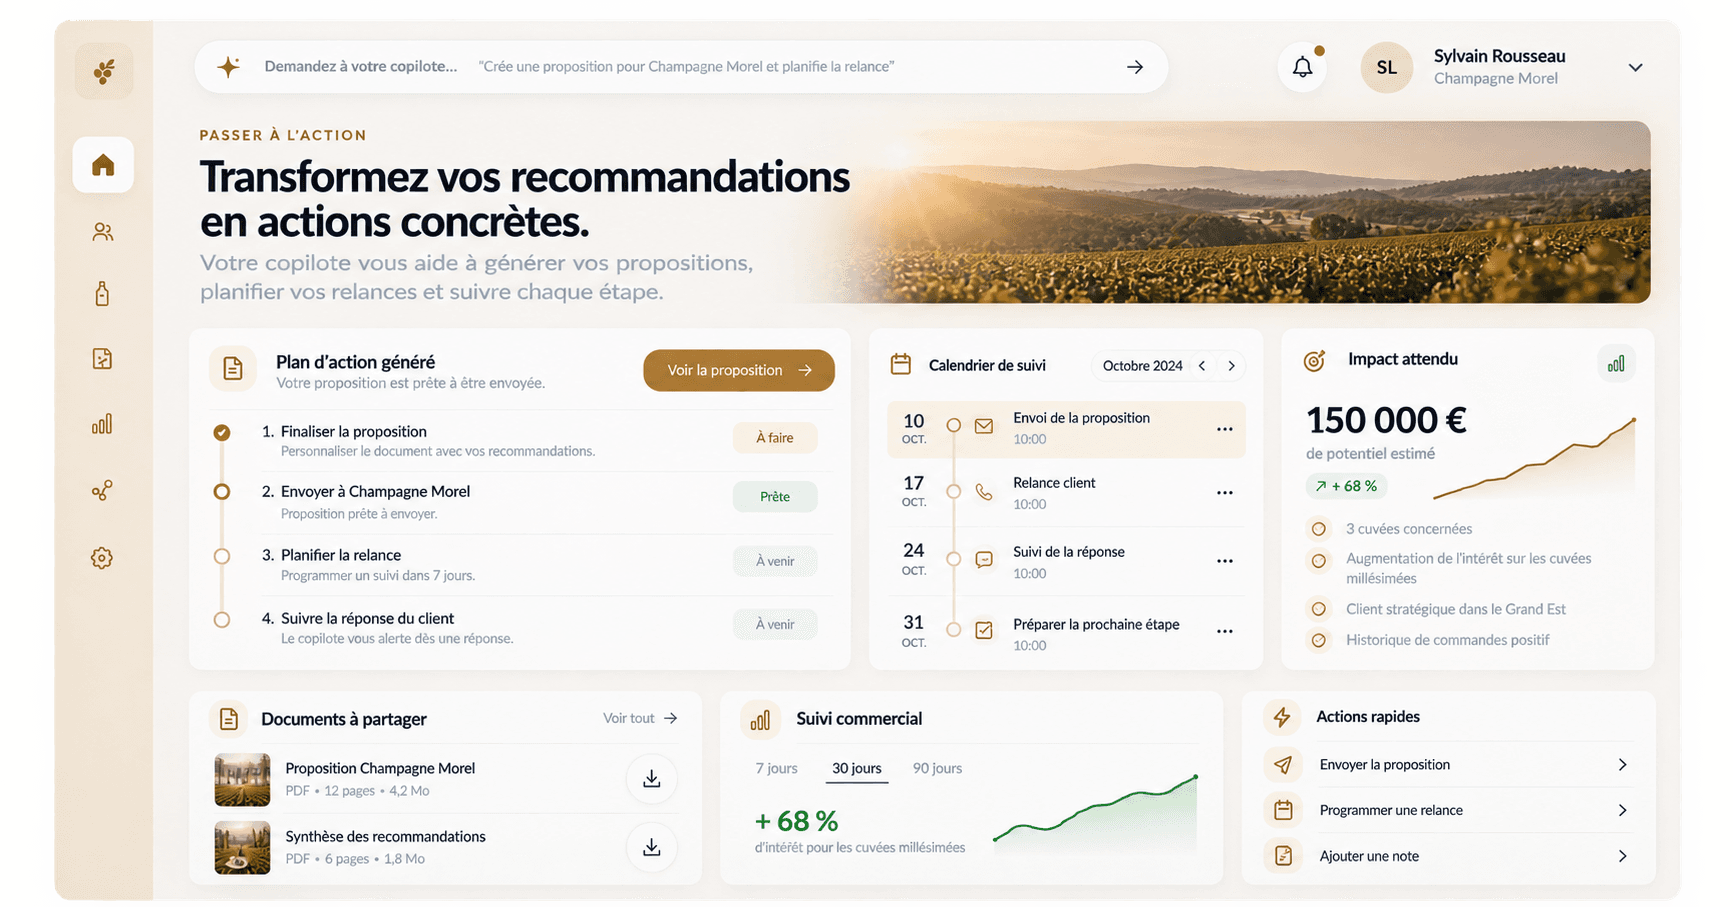
Task: Open more options for Préparer la prochaine étape
Action: point(1225,631)
